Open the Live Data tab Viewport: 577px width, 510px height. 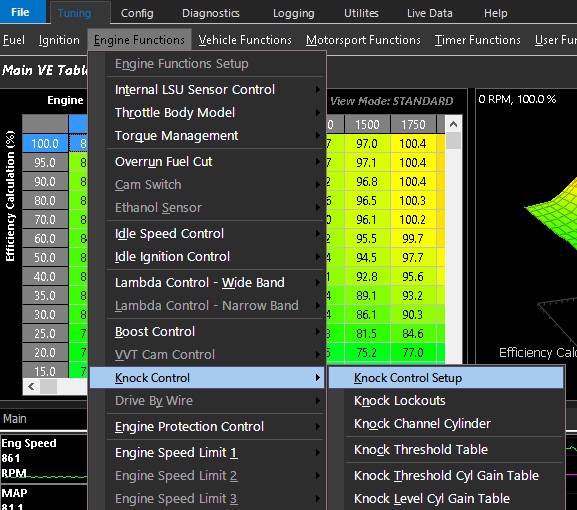click(x=429, y=13)
